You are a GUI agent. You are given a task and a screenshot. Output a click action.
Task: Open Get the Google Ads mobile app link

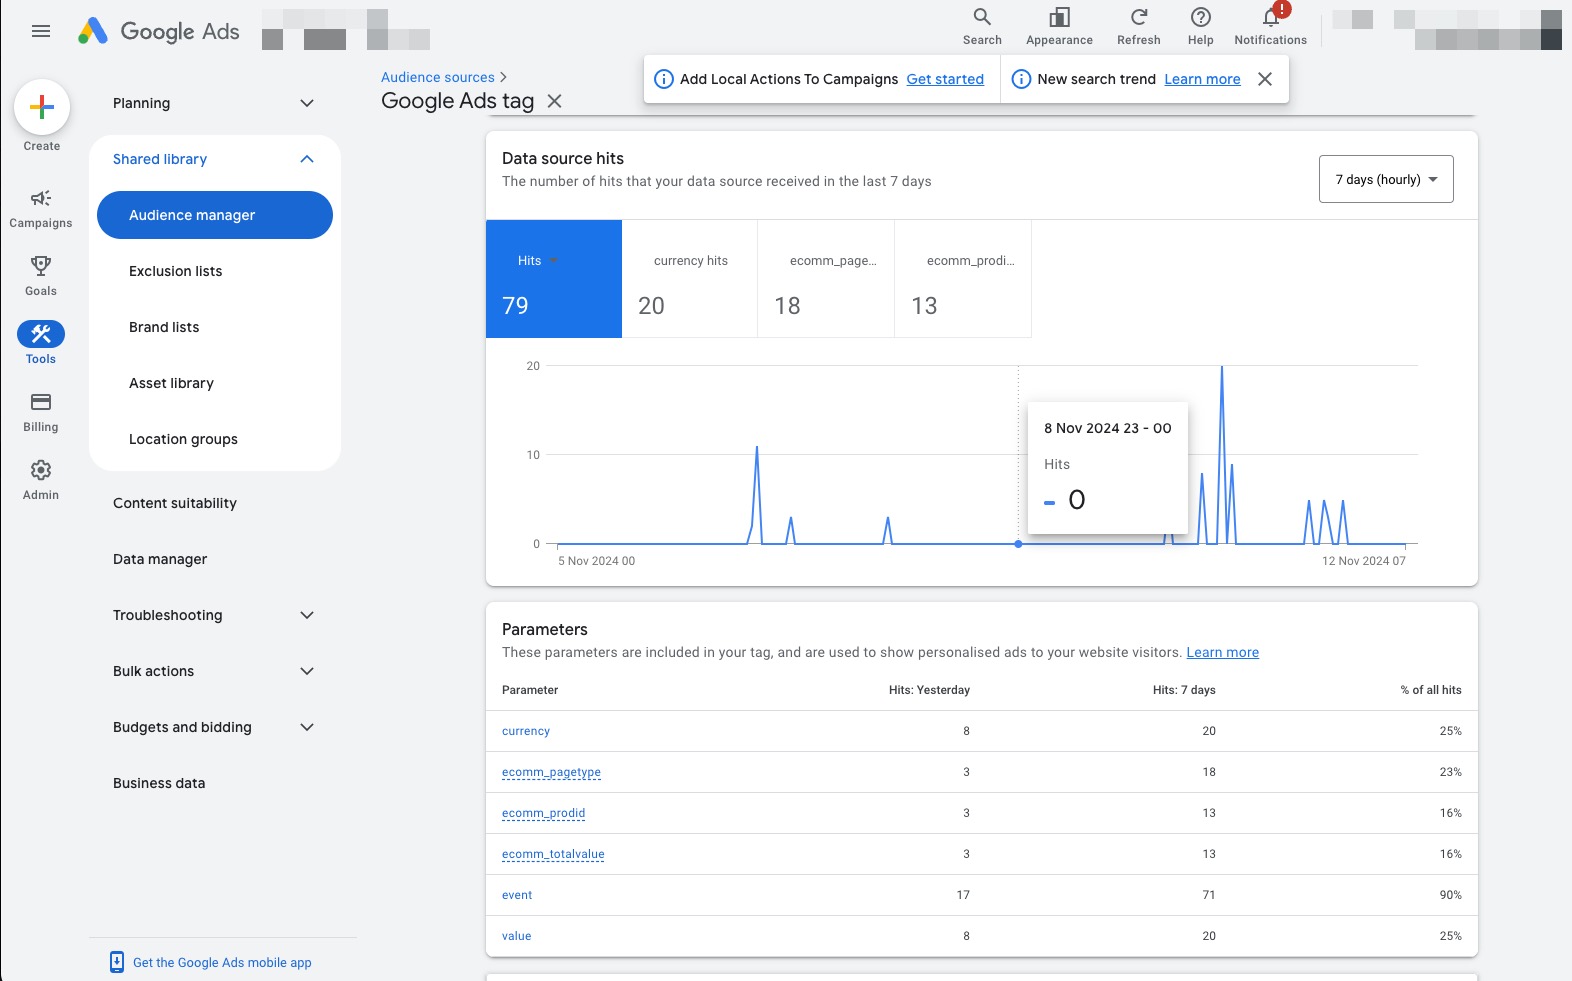pos(222,962)
